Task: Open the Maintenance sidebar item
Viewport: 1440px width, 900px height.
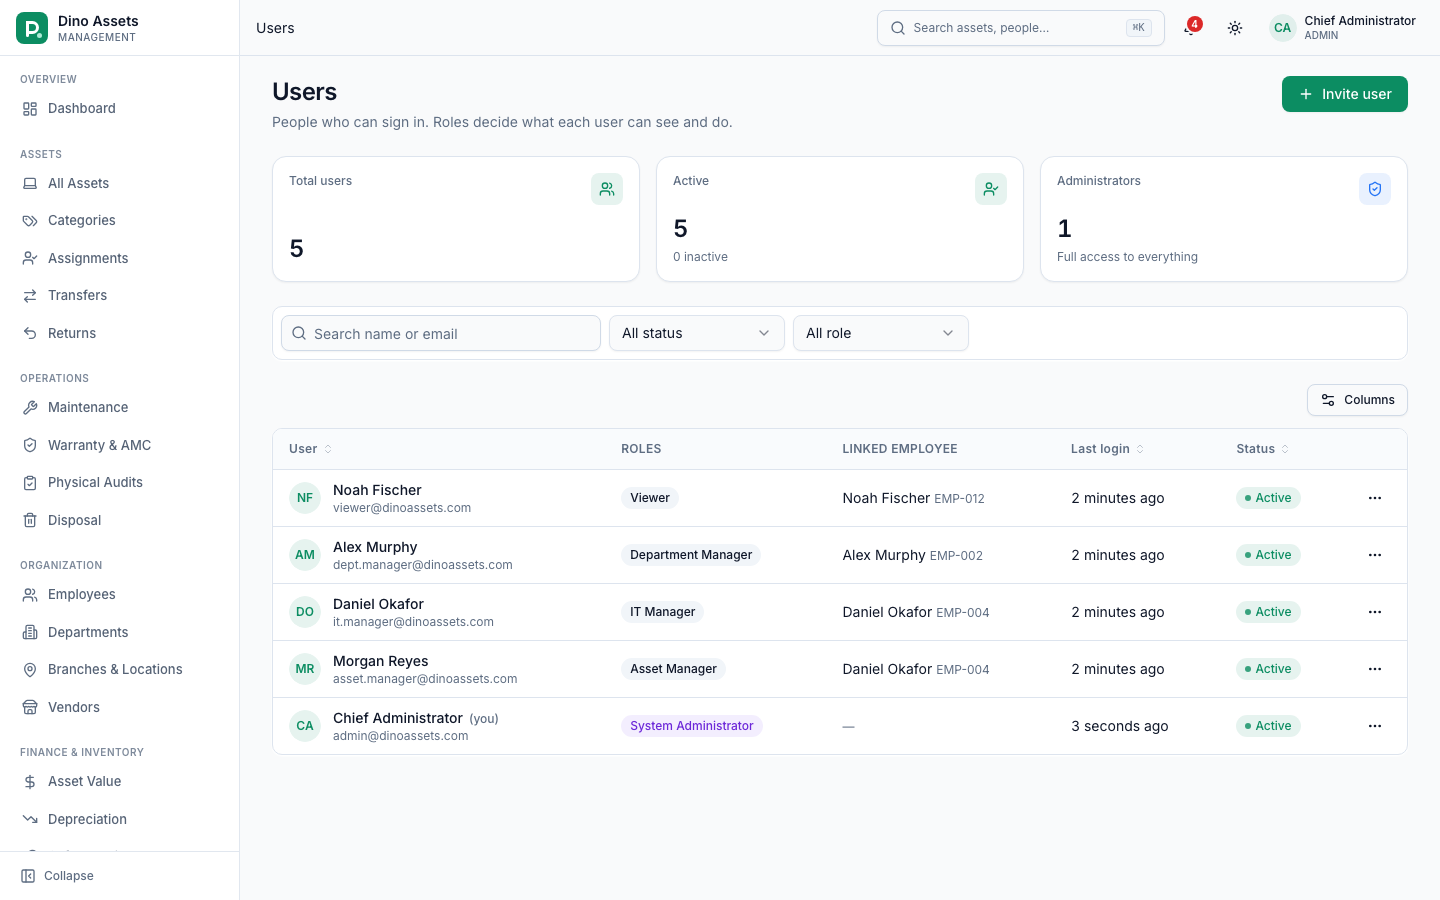Action: point(119,407)
